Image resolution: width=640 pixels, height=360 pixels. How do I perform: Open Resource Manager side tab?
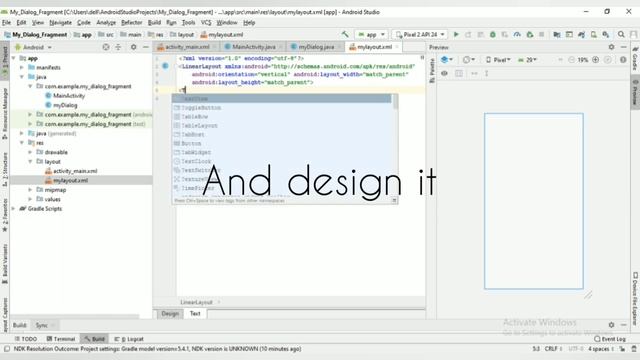(4, 113)
